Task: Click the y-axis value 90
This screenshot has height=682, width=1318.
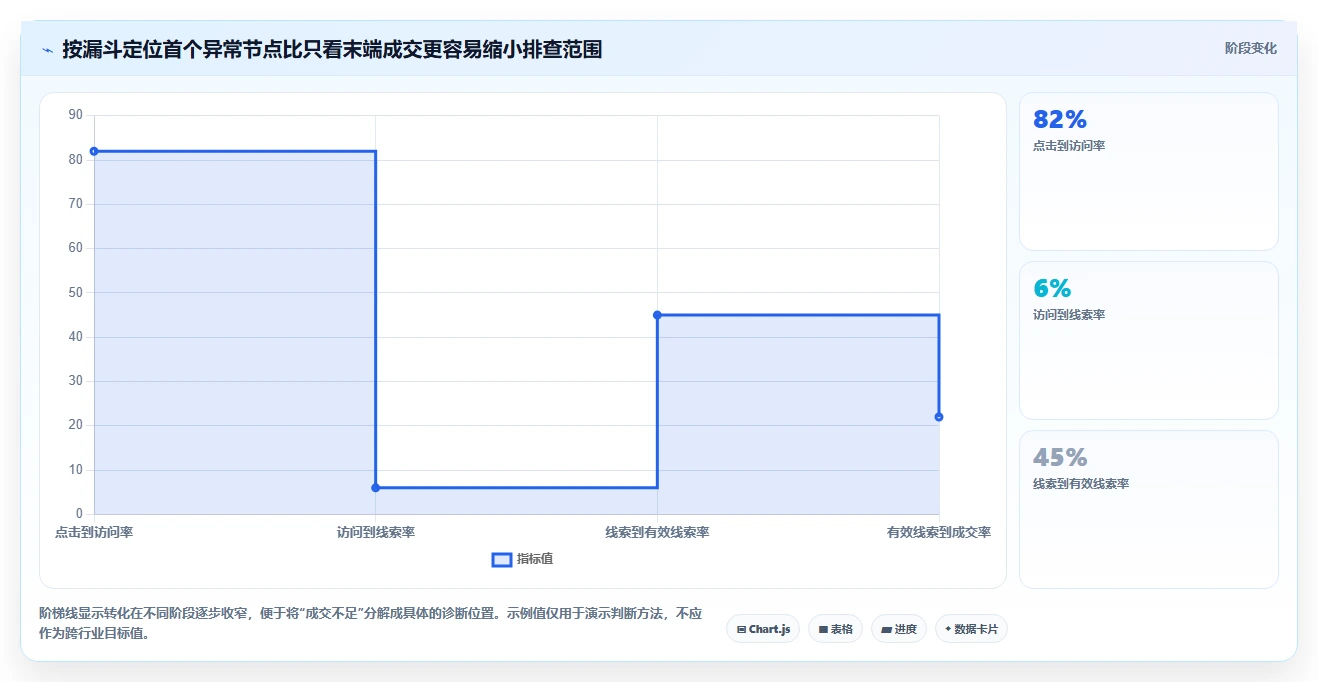Action: 76,115
